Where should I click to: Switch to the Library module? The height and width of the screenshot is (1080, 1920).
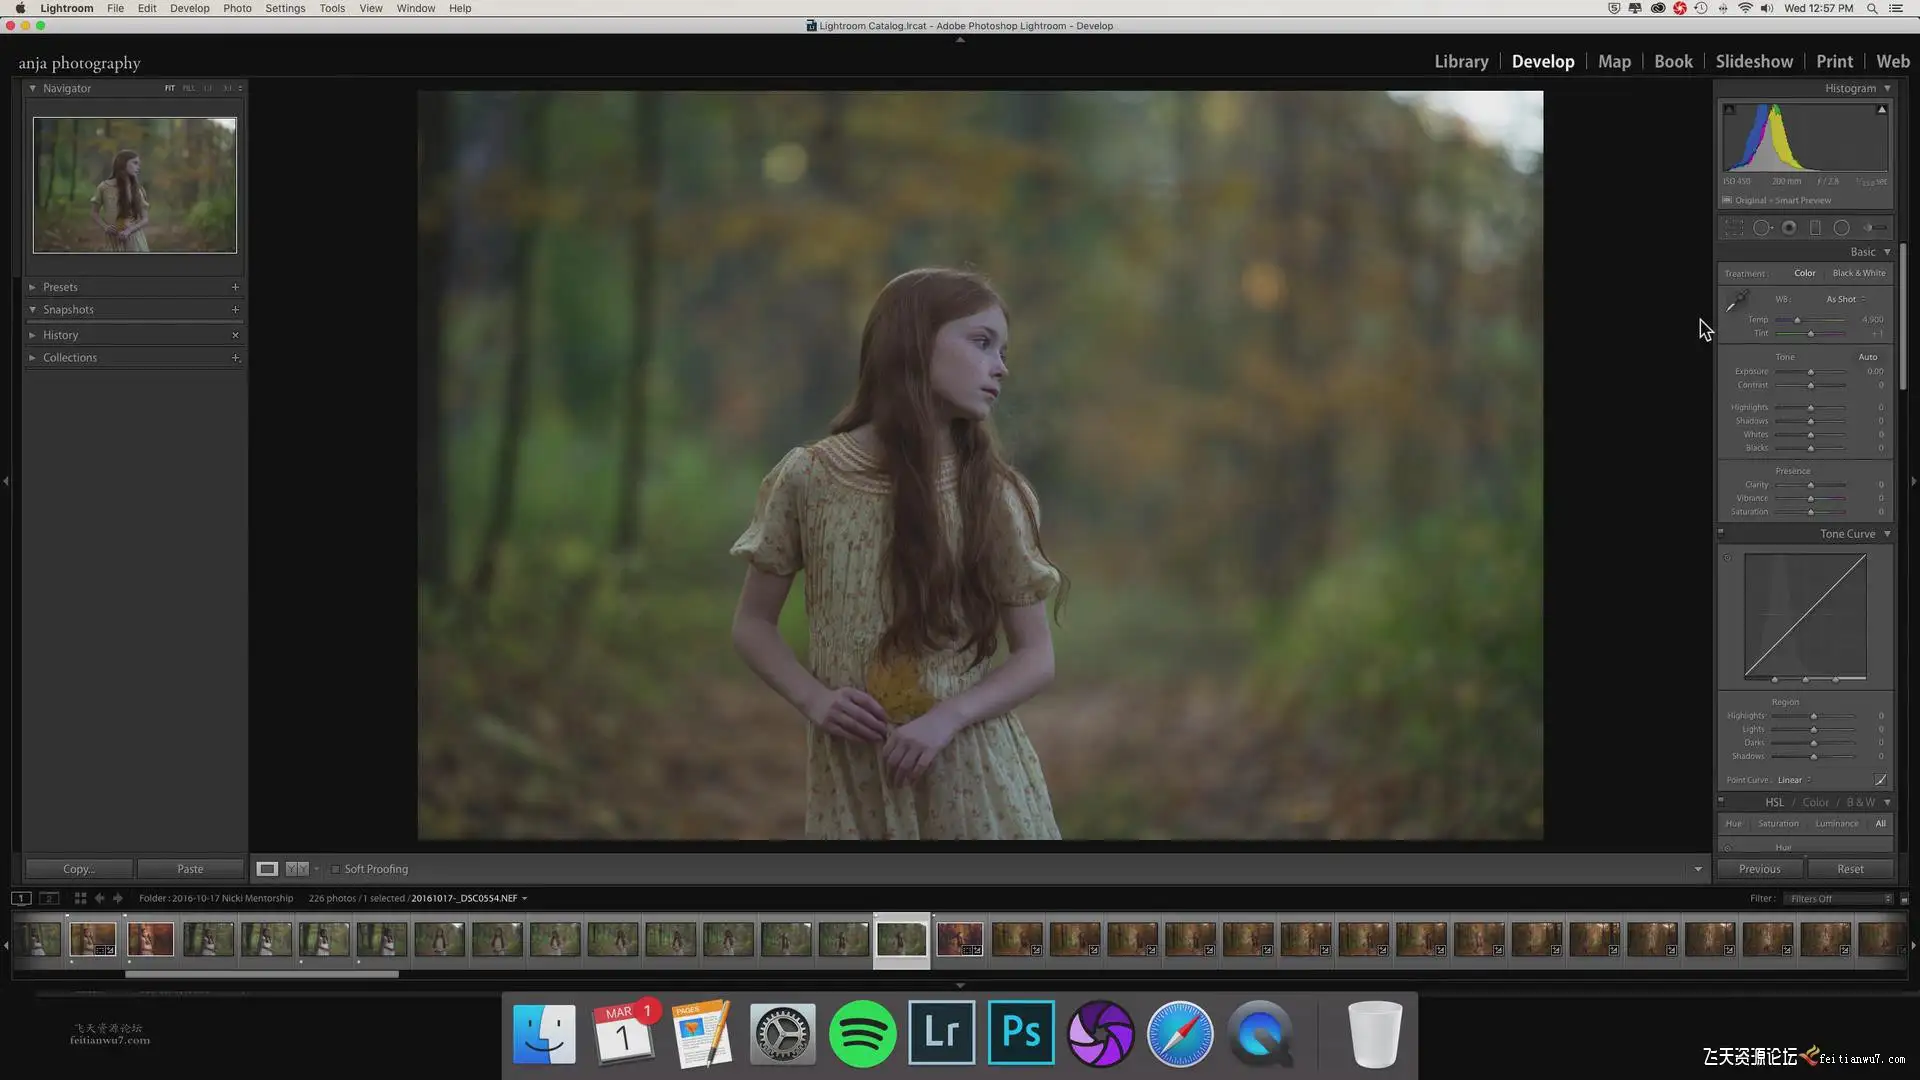point(1461,61)
